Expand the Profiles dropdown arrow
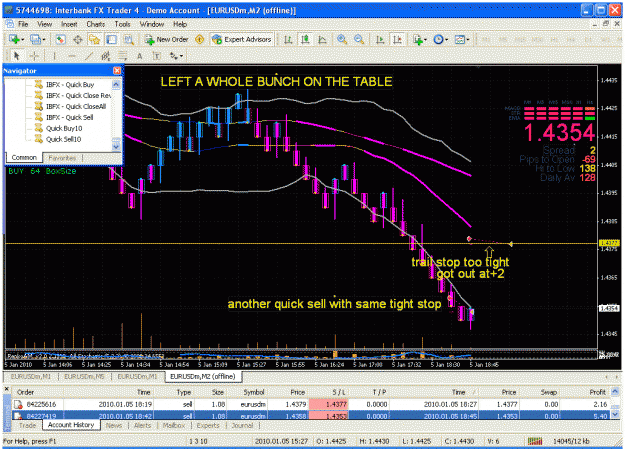This screenshot has width=625, height=449. [43, 39]
